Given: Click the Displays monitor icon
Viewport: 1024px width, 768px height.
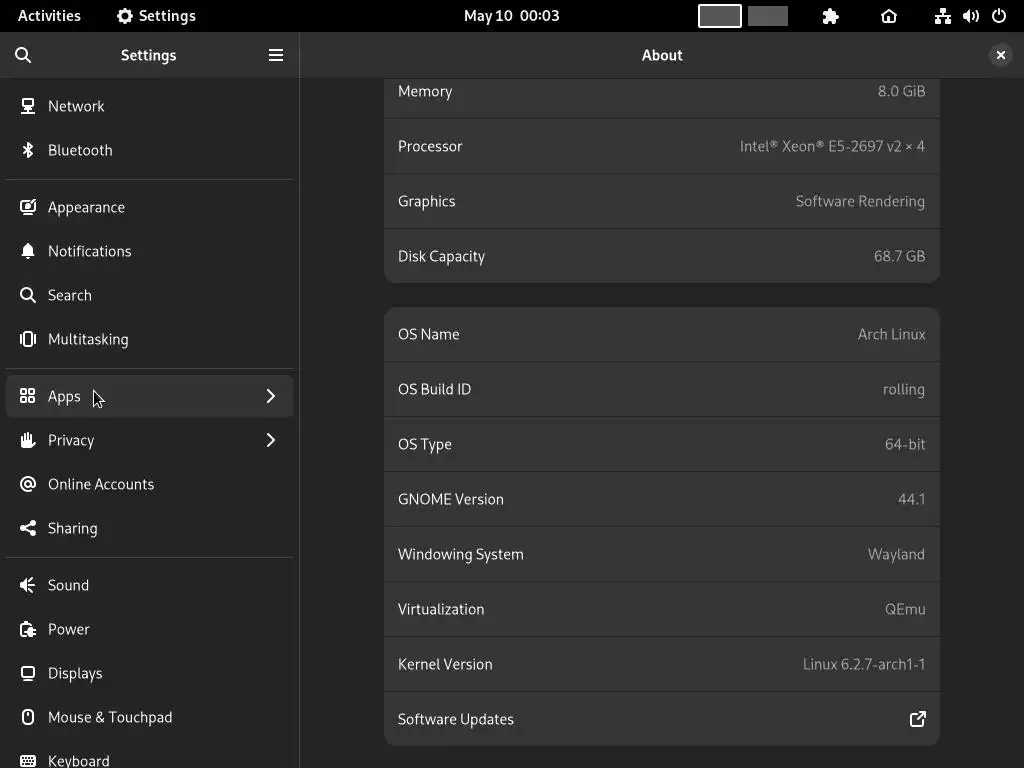Looking at the screenshot, I should pos(27,673).
